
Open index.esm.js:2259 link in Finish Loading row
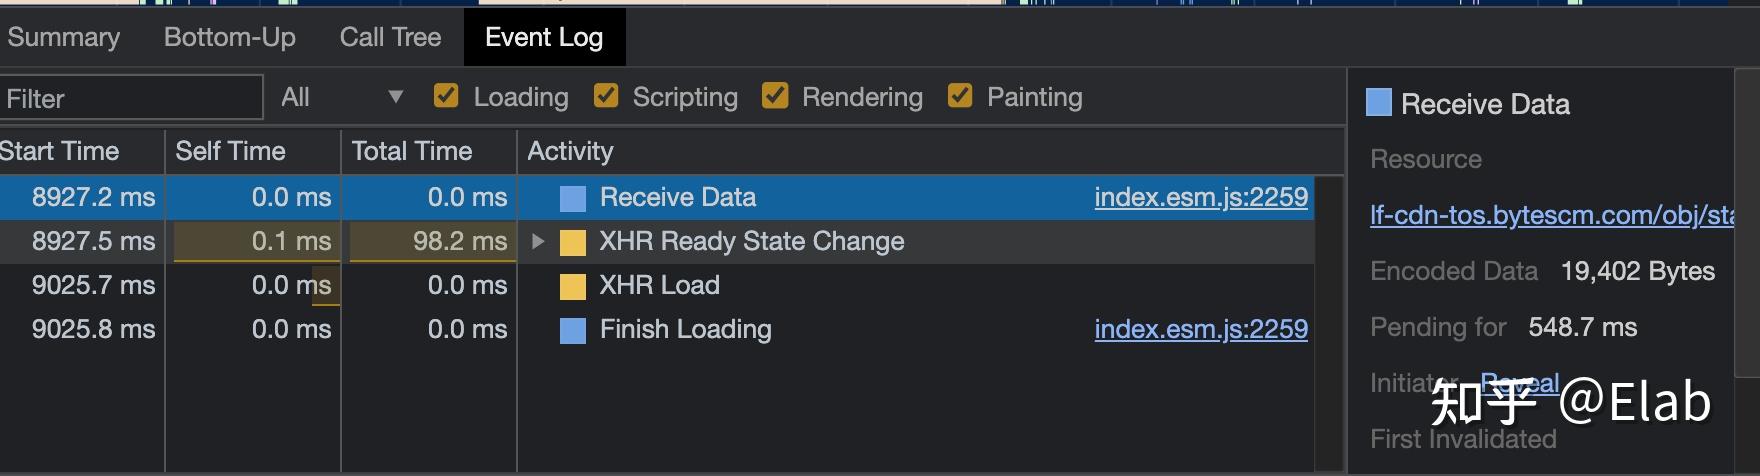click(x=1200, y=329)
